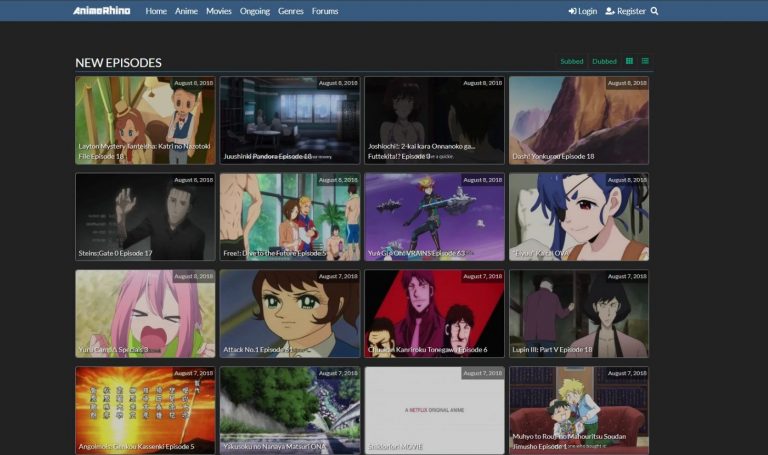Open Layton Mystery Tanteisha Episode 18 thumbnail

(x=145, y=120)
